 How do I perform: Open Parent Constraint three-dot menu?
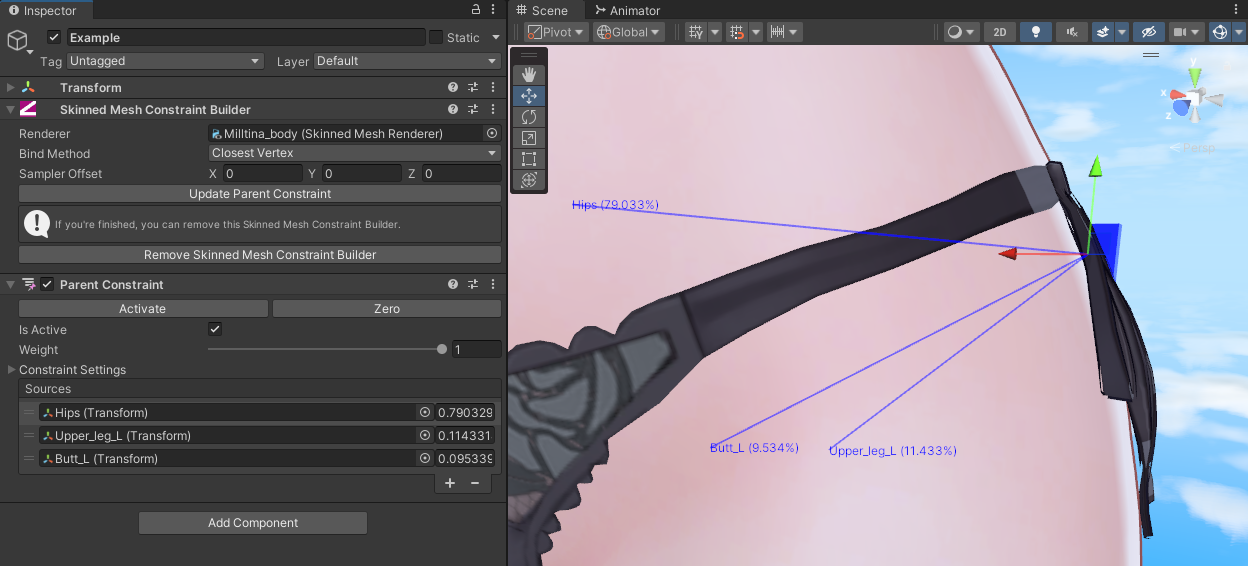tap(492, 285)
